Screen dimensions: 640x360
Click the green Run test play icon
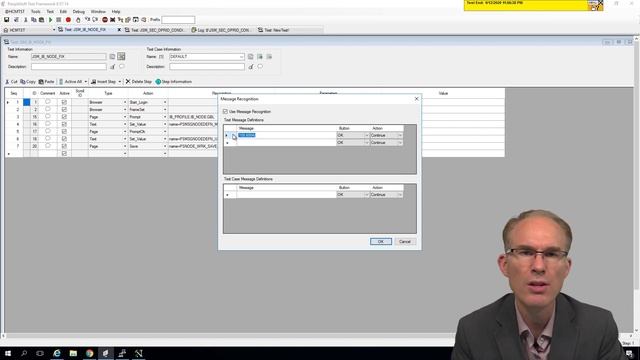pyautogui.click(x=51, y=20)
